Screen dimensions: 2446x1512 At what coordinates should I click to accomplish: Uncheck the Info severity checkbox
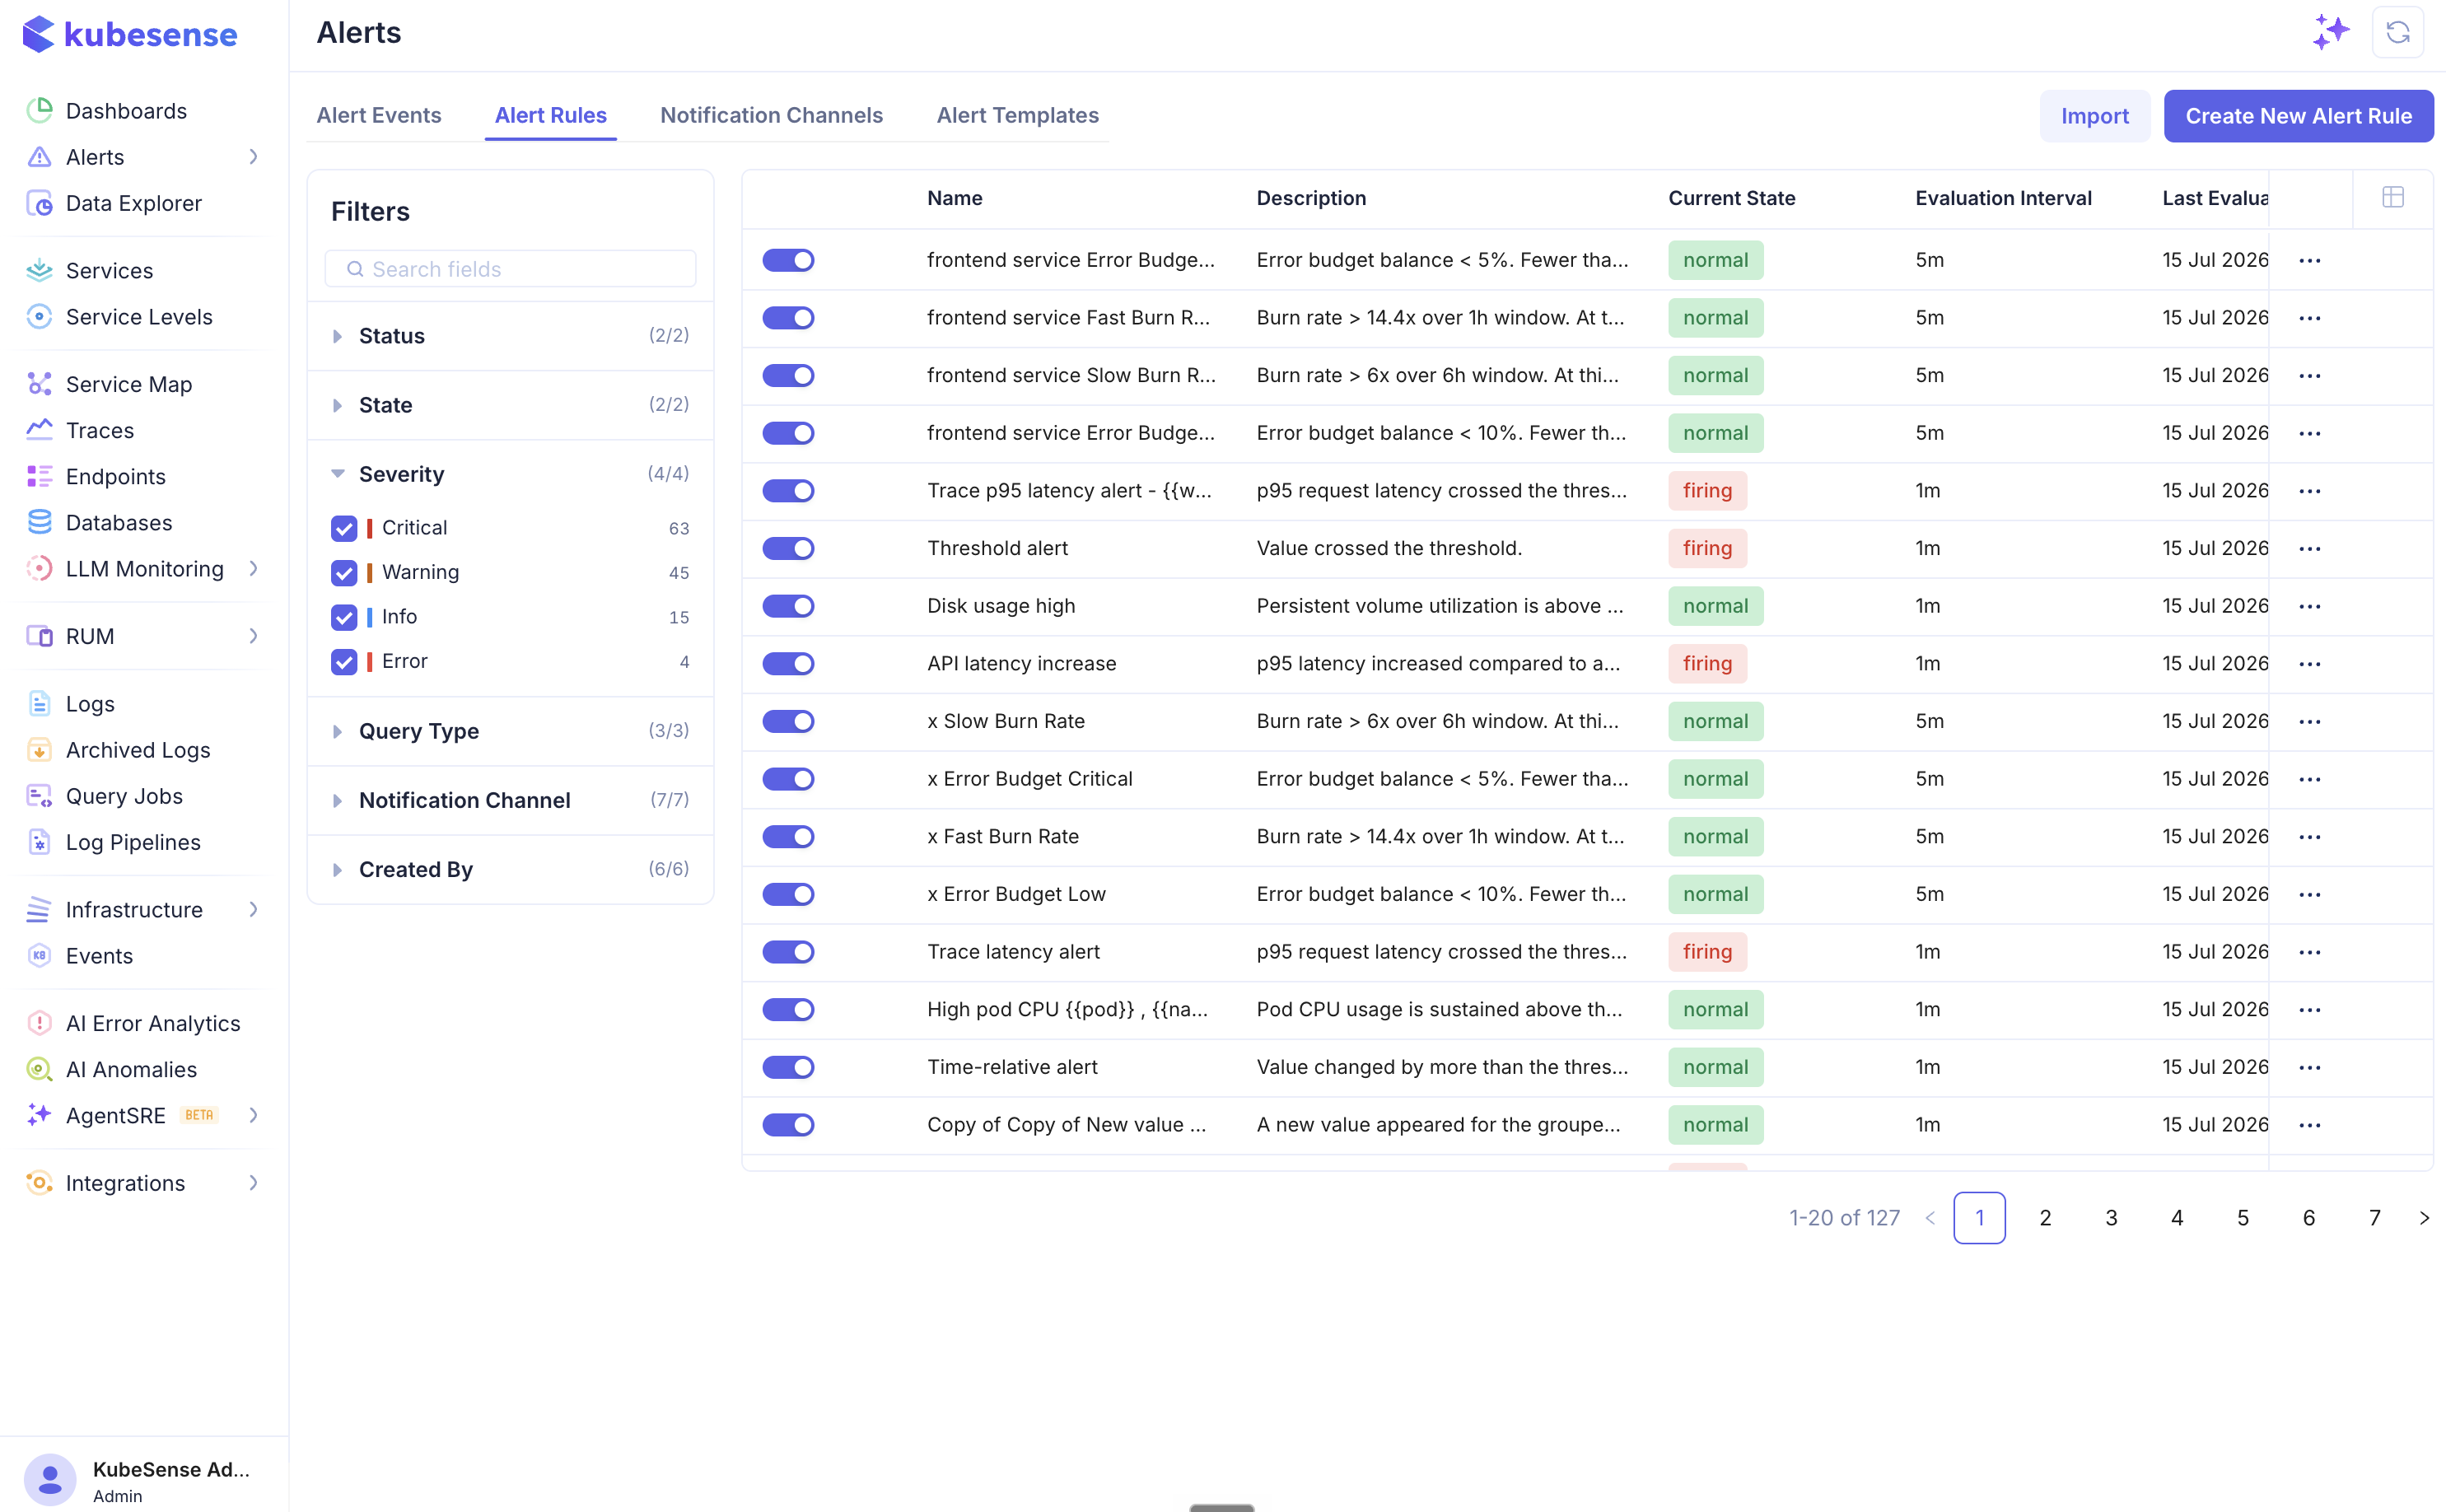344,617
